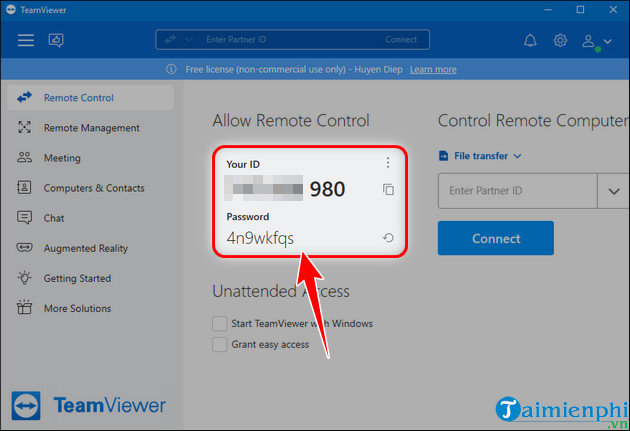This screenshot has height=431, width=630.
Task: Click the Your ID number ending 980
Action: pyautogui.click(x=285, y=189)
